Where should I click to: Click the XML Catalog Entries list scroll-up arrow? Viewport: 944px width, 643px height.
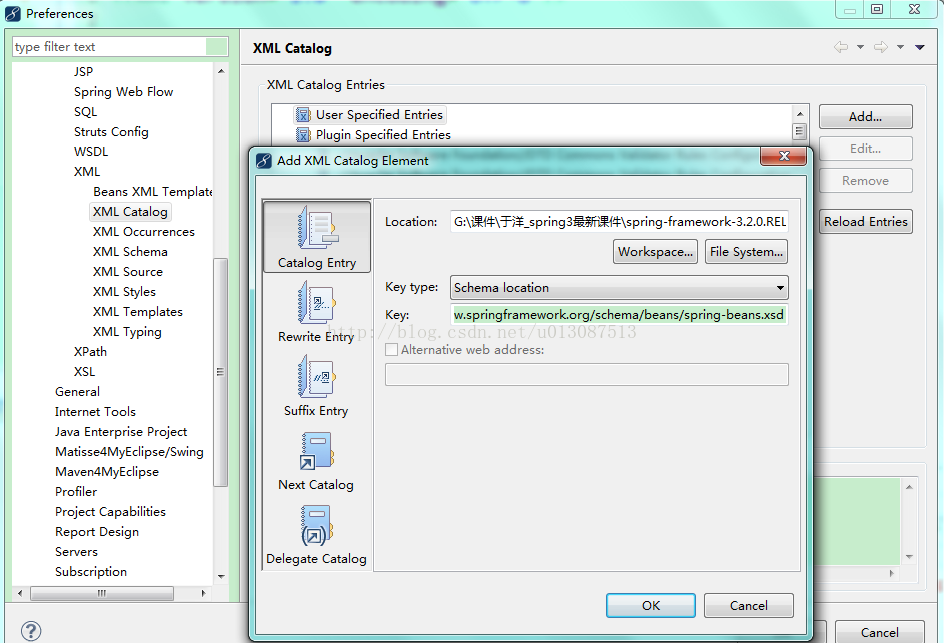(800, 113)
